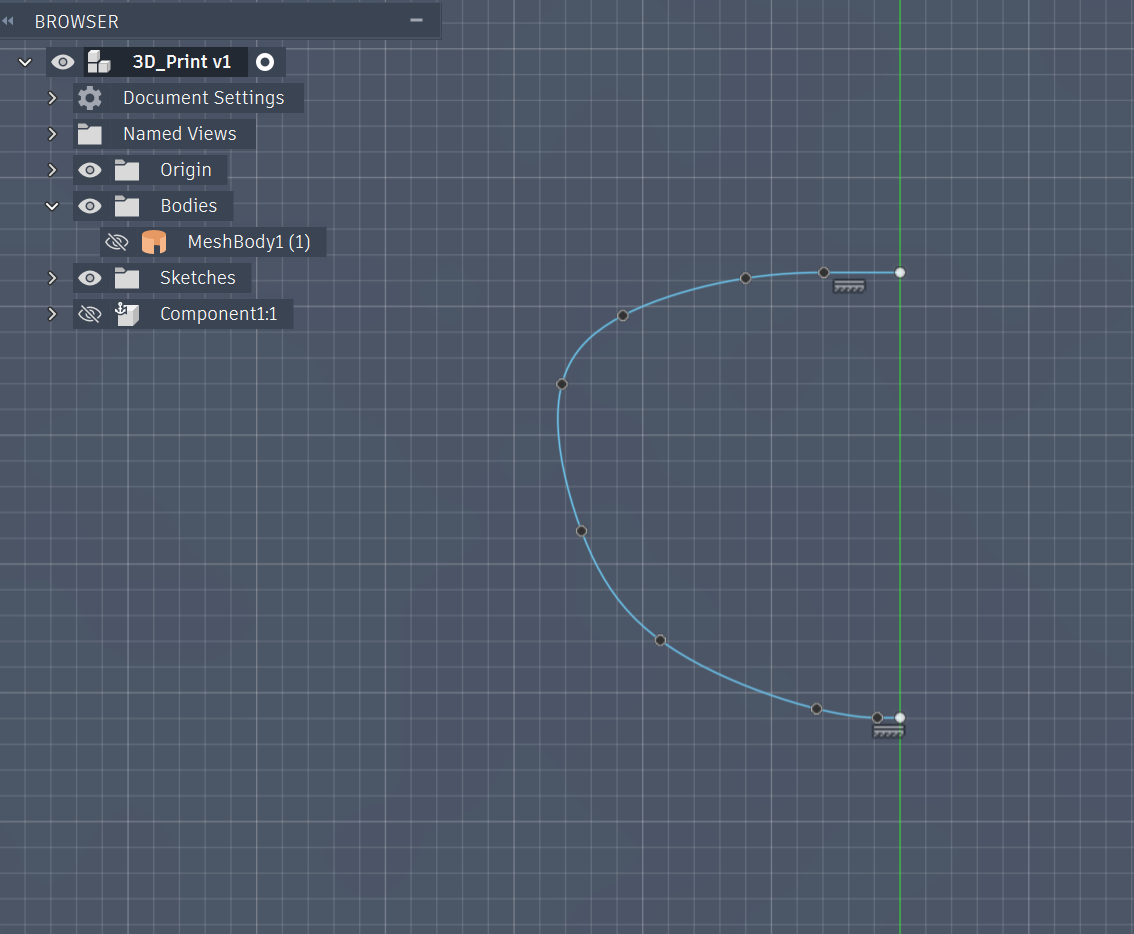The image size is (1134, 934).
Task: Click the Sketches folder icon
Action: [x=127, y=278]
